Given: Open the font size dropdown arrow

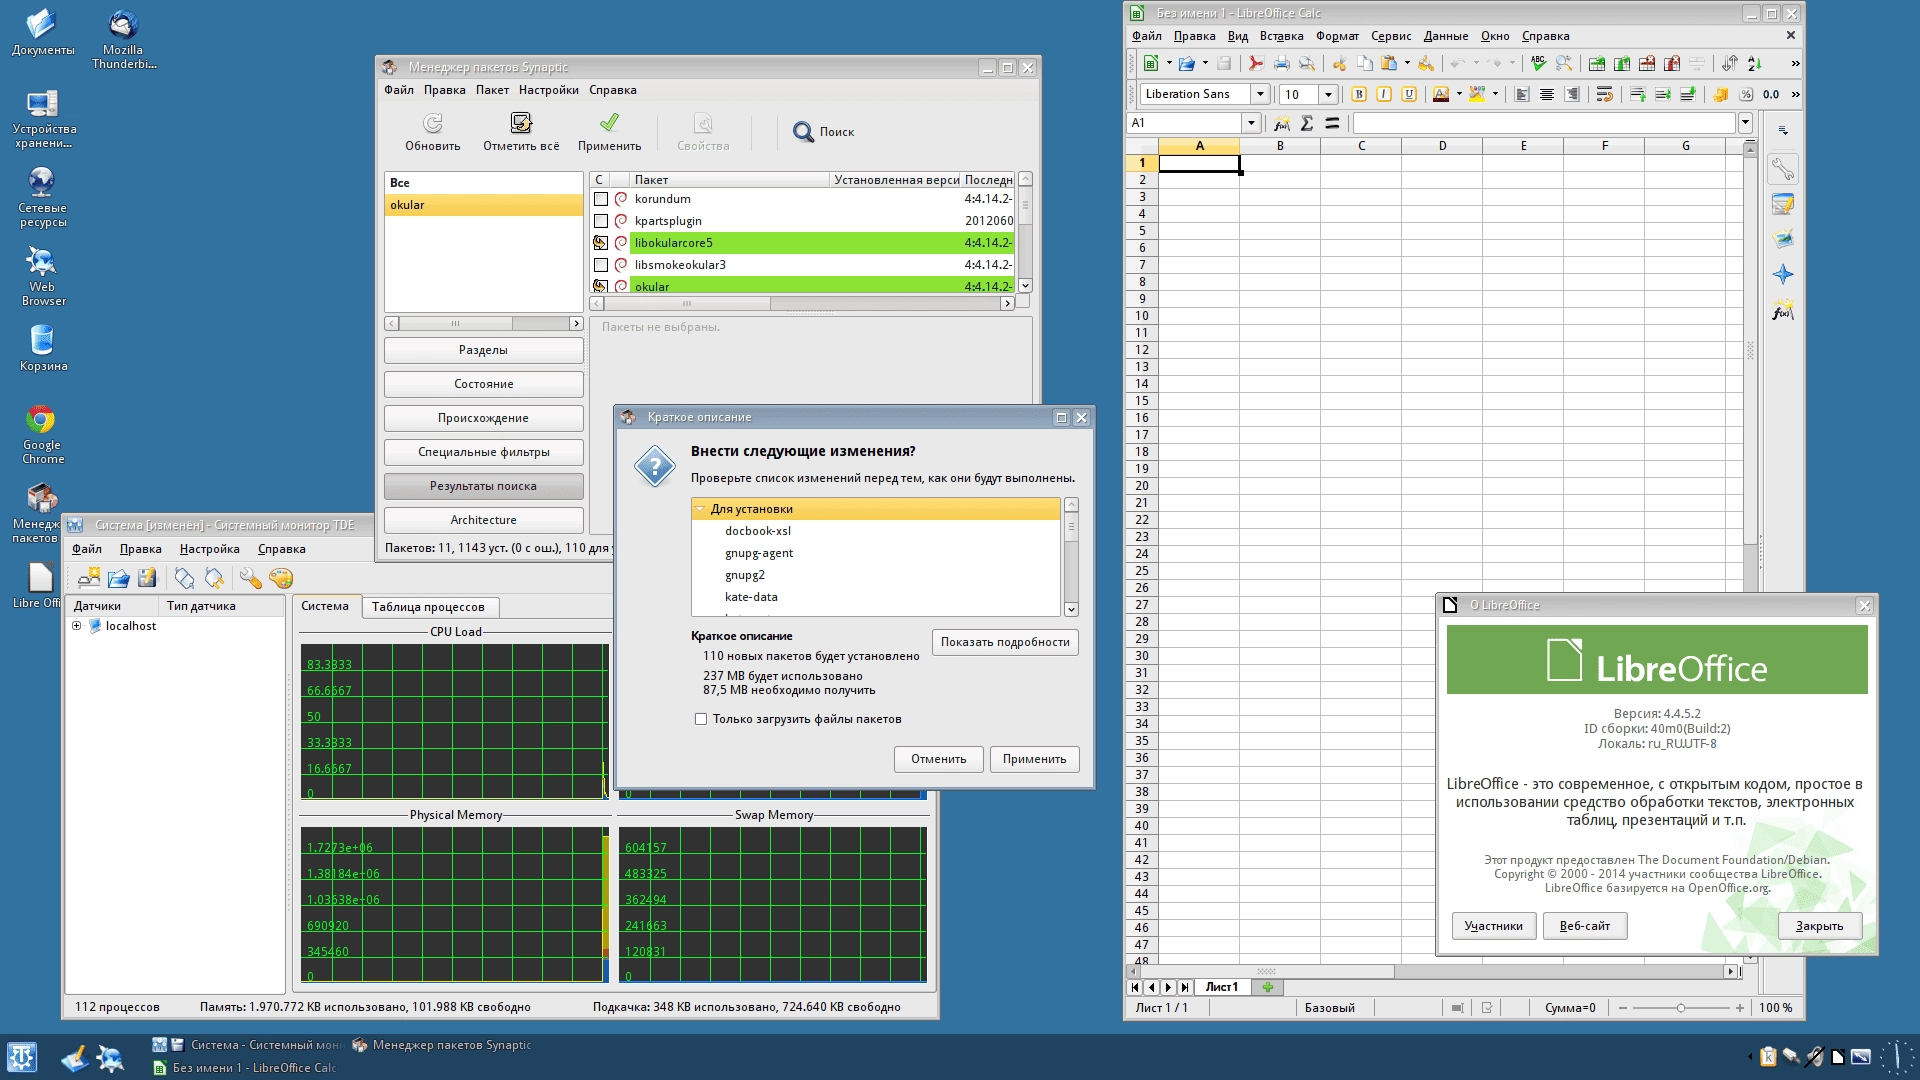Looking at the screenshot, I should (1328, 94).
